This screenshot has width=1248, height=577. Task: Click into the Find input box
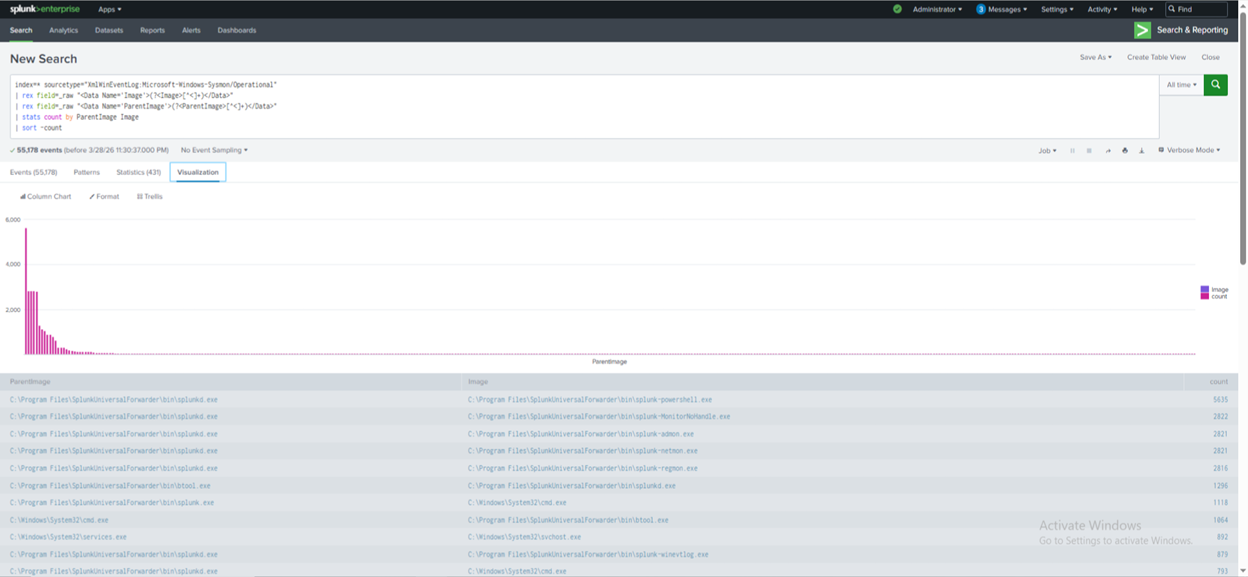(x=1196, y=9)
